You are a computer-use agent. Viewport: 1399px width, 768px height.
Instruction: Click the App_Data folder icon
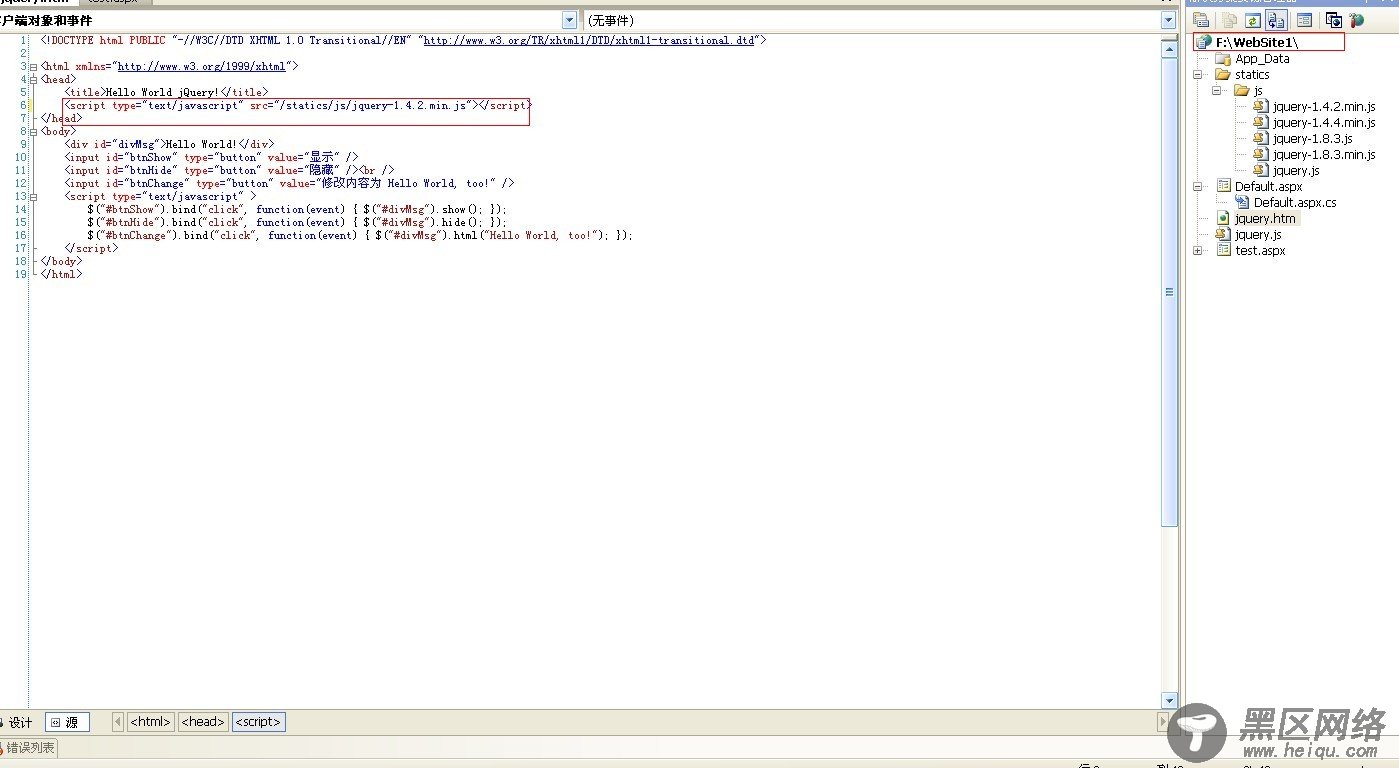(1223, 59)
